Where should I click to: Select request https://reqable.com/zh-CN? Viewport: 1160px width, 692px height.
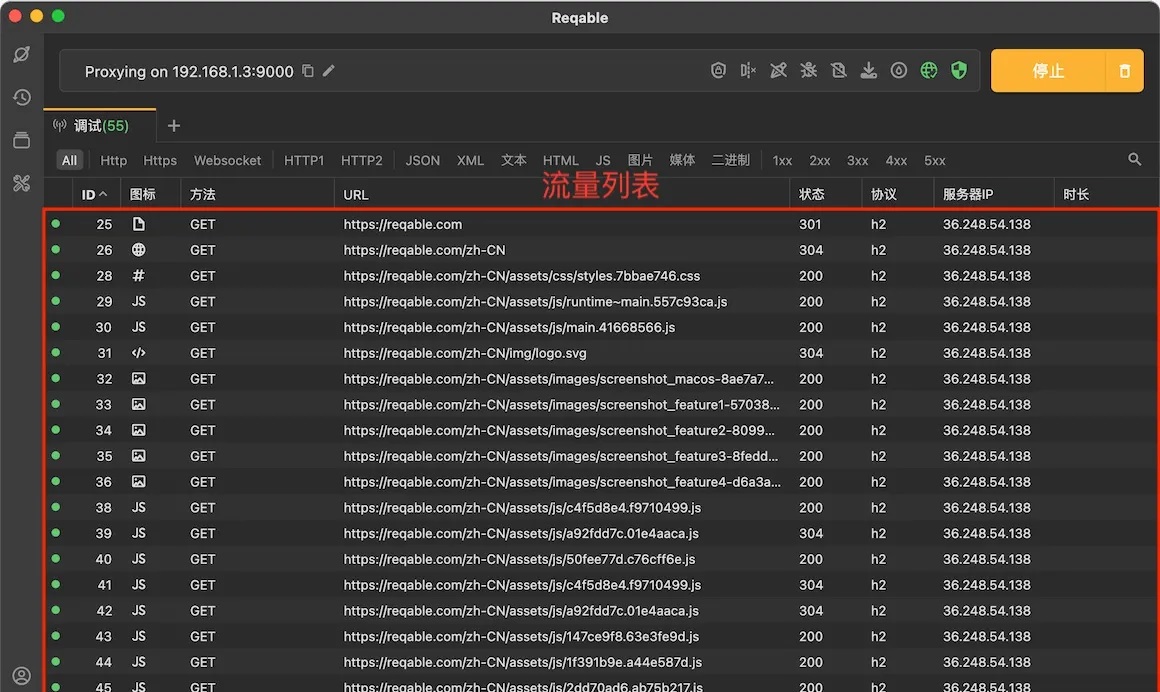point(601,250)
